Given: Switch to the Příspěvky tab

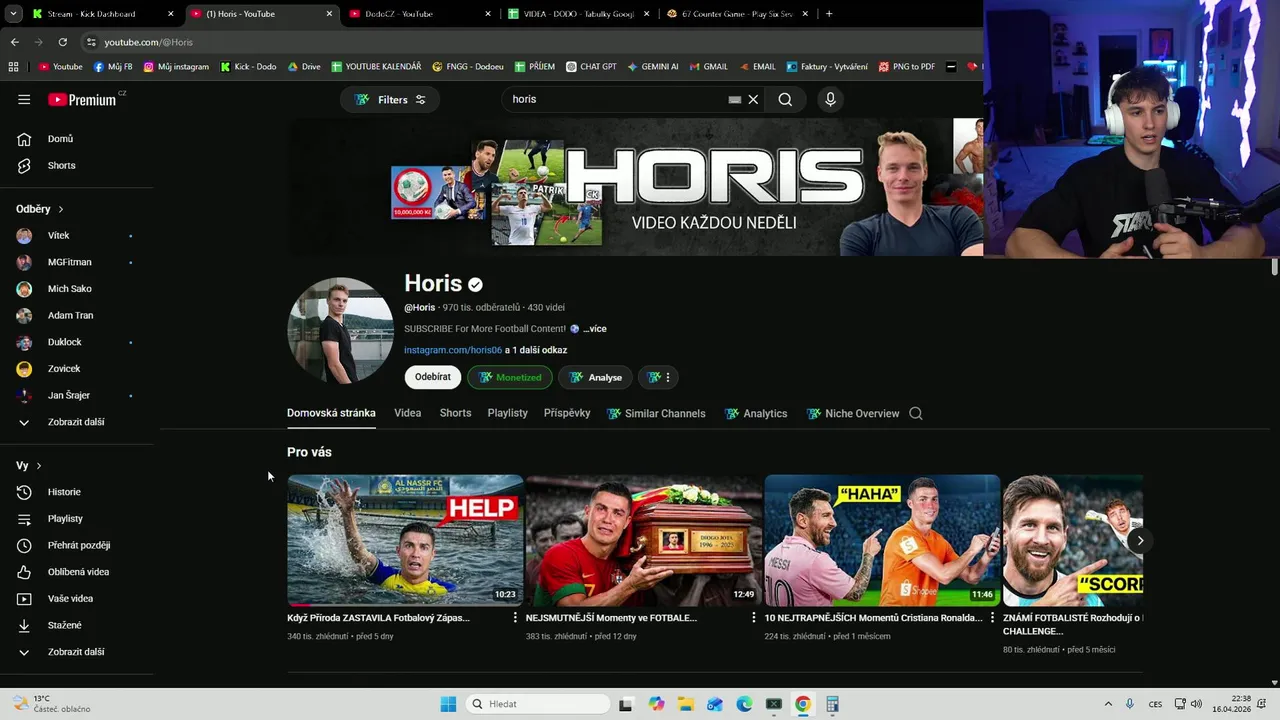Looking at the screenshot, I should 567,413.
